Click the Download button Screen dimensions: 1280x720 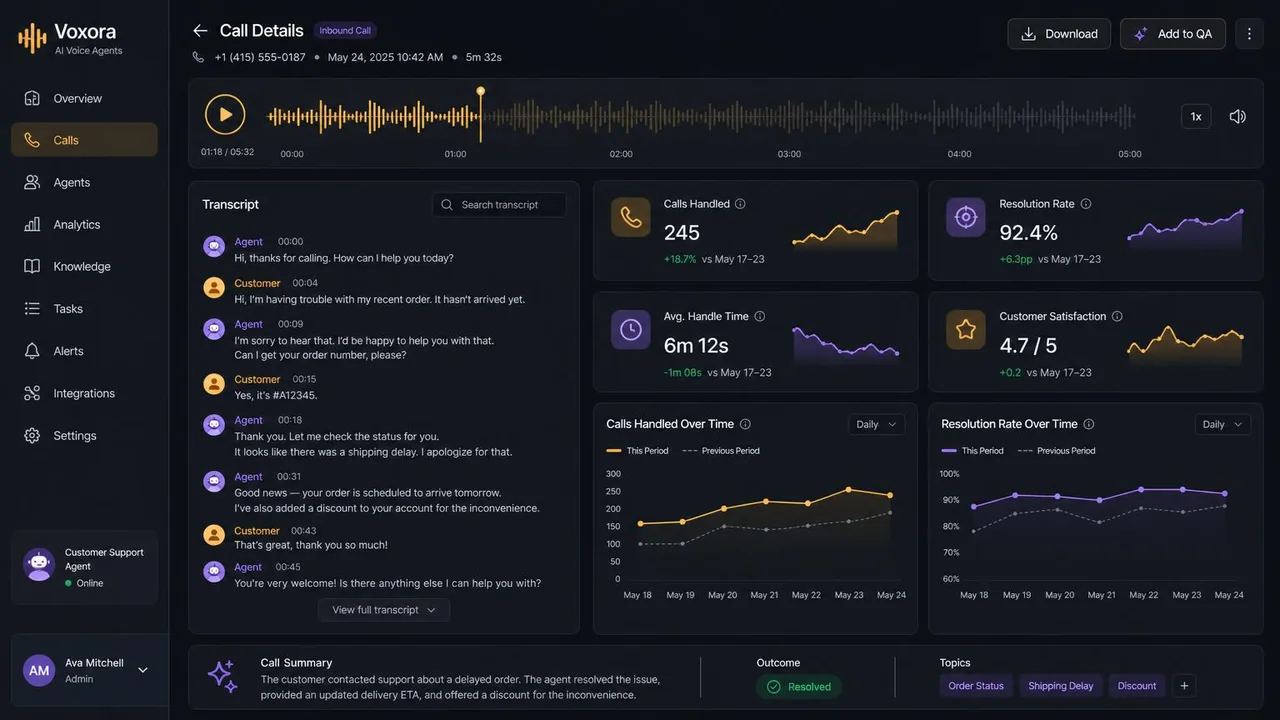(1059, 34)
